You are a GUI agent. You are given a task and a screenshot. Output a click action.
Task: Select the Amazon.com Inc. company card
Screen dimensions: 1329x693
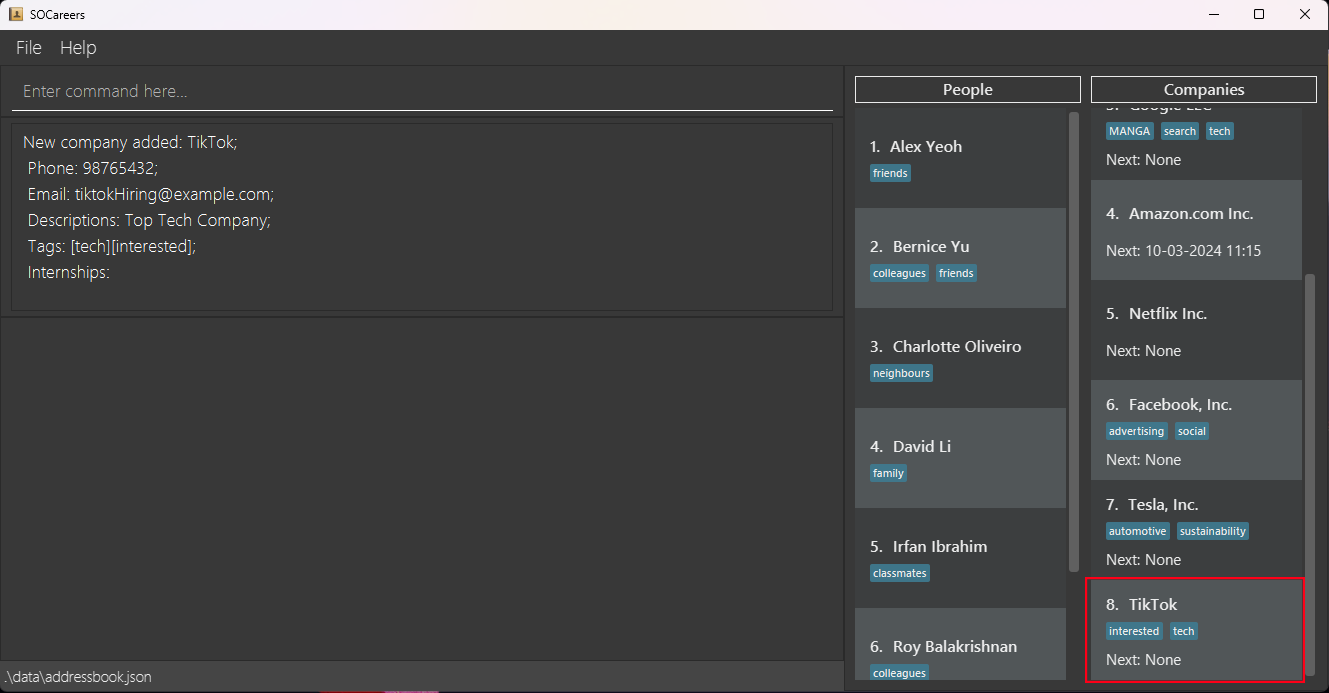click(1196, 230)
